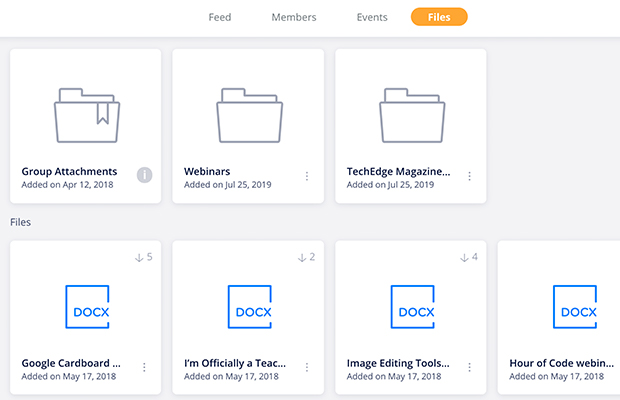Show info for Group Attachments folder
Screen dimensions: 620x400
click(x=144, y=175)
